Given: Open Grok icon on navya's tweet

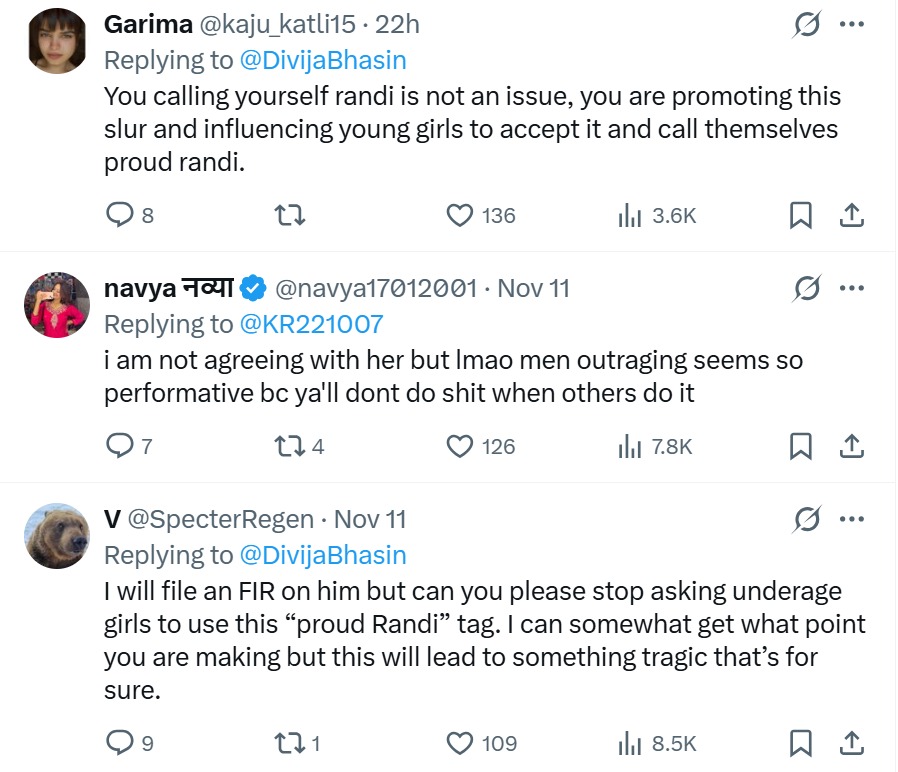Looking at the screenshot, I should pyautogui.click(x=806, y=289).
